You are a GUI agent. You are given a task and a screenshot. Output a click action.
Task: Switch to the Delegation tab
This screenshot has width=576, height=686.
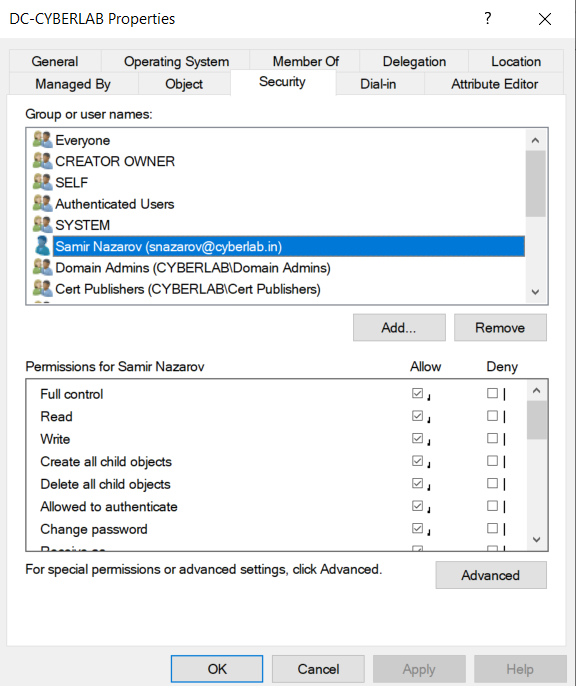click(414, 61)
